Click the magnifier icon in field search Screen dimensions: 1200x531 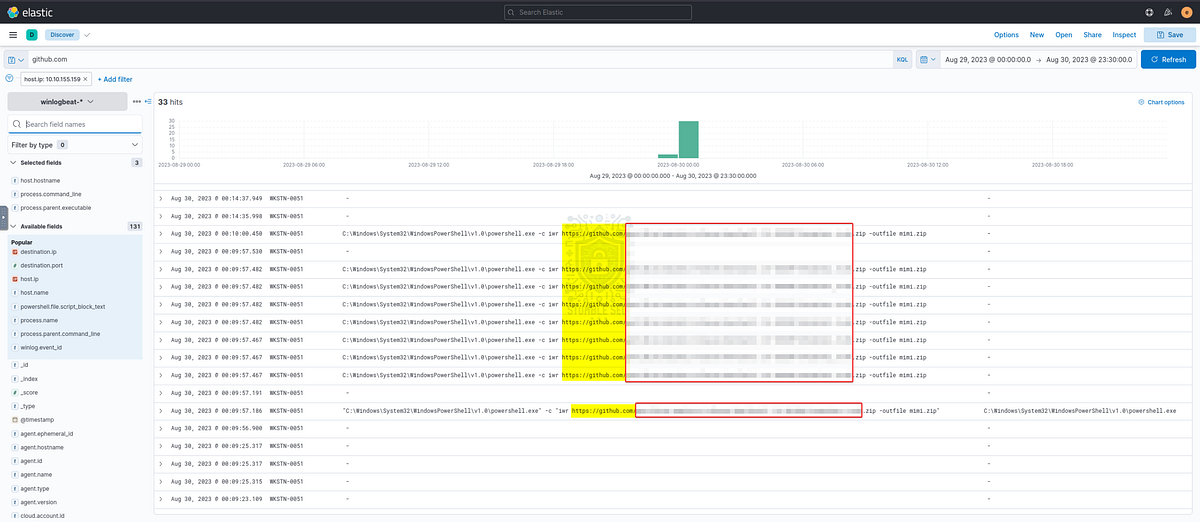[x=17, y=124]
